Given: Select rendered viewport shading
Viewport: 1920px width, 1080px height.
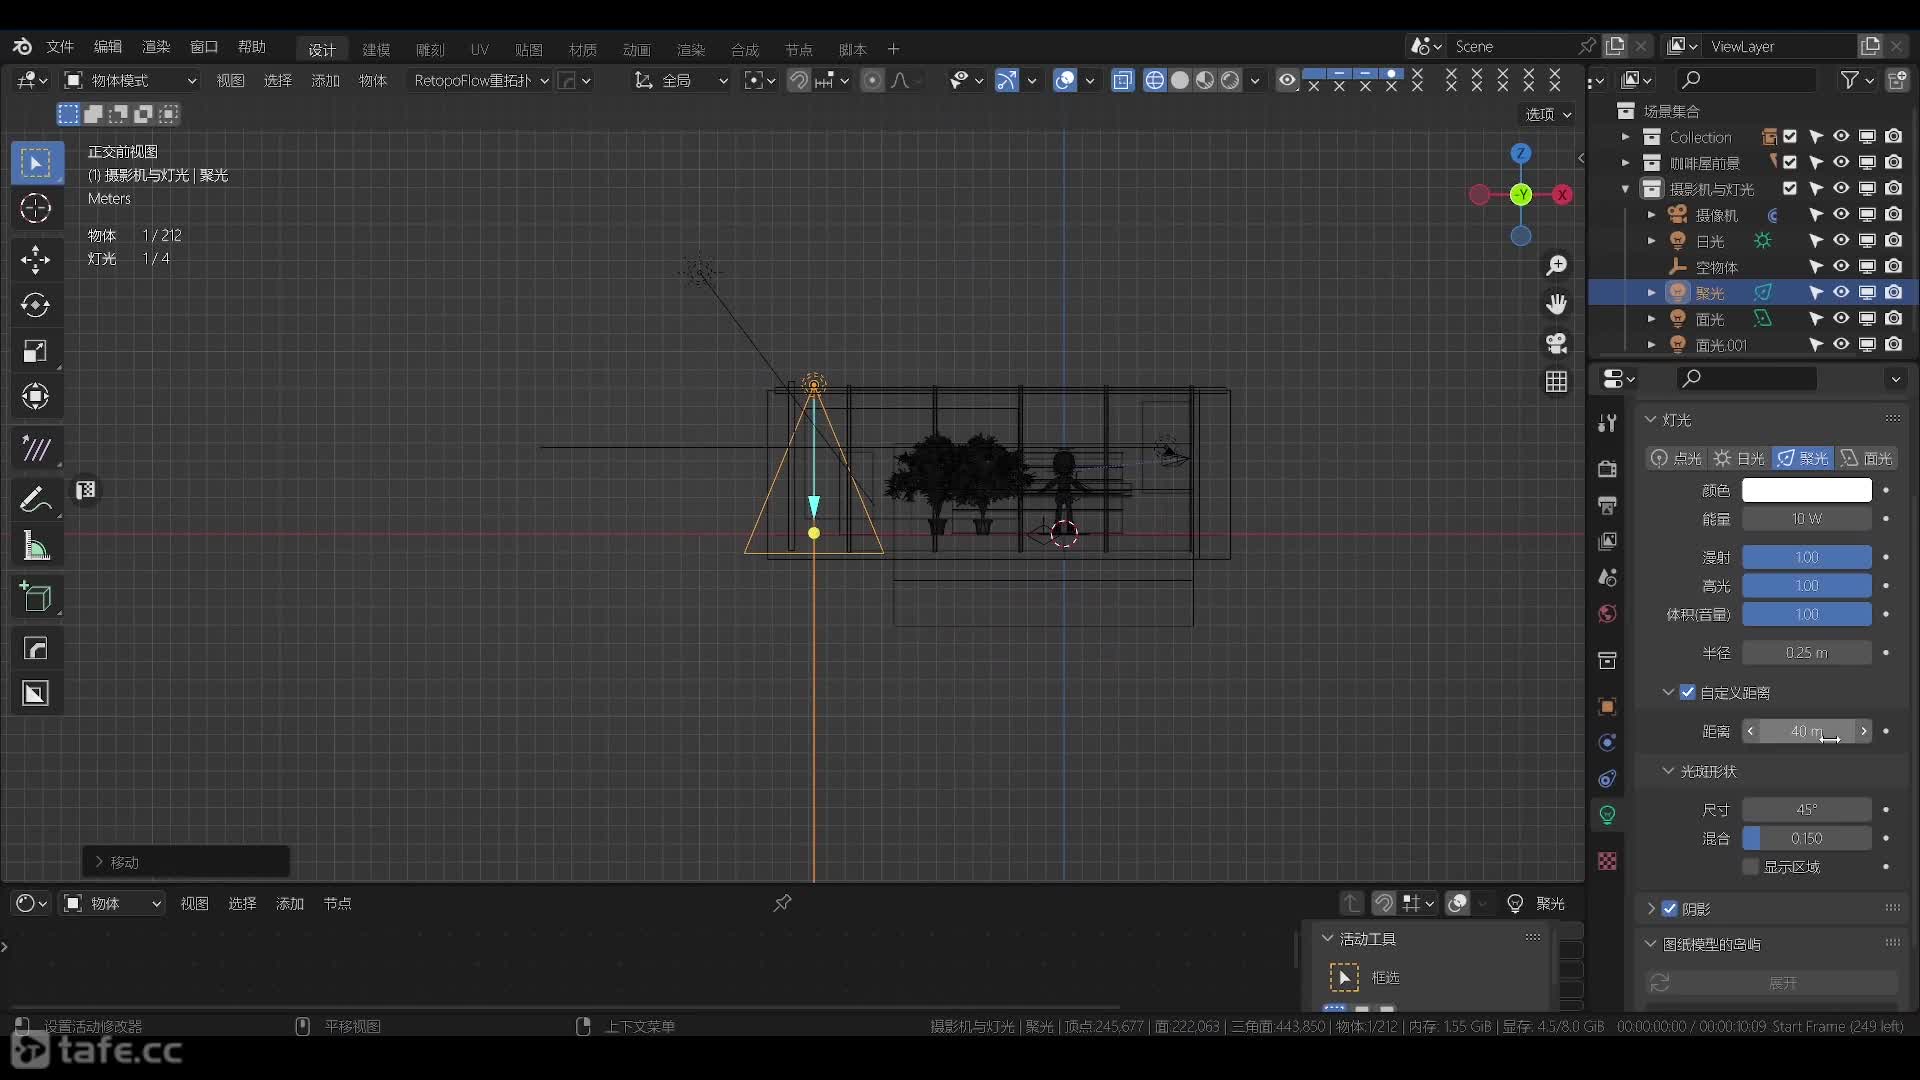Looking at the screenshot, I should click(x=1230, y=80).
